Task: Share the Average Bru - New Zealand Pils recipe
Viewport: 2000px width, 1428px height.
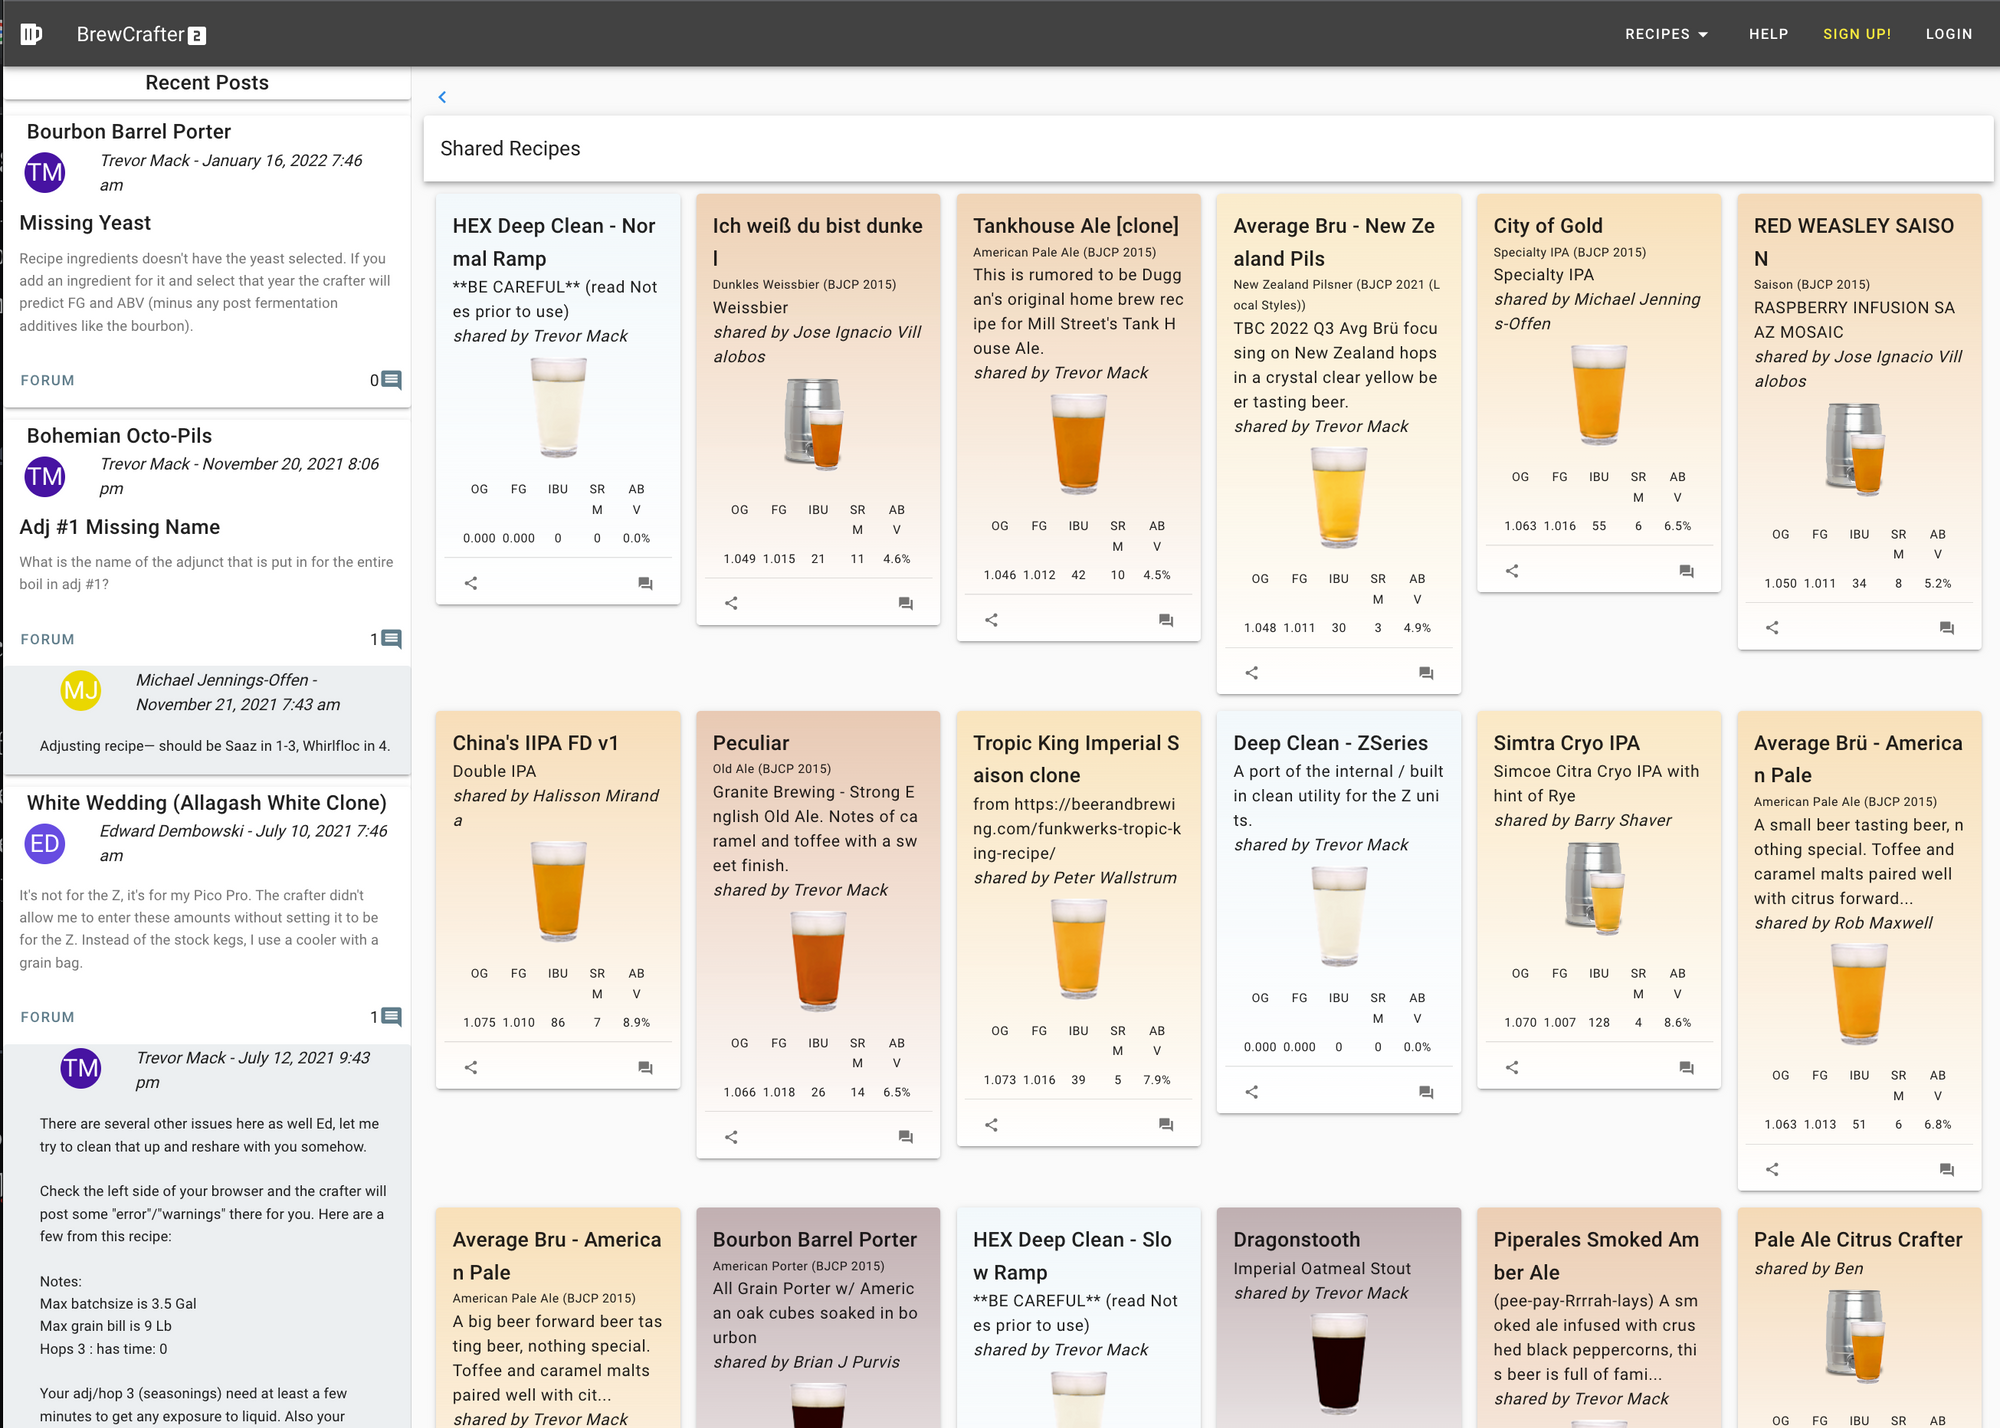Action: [1251, 673]
